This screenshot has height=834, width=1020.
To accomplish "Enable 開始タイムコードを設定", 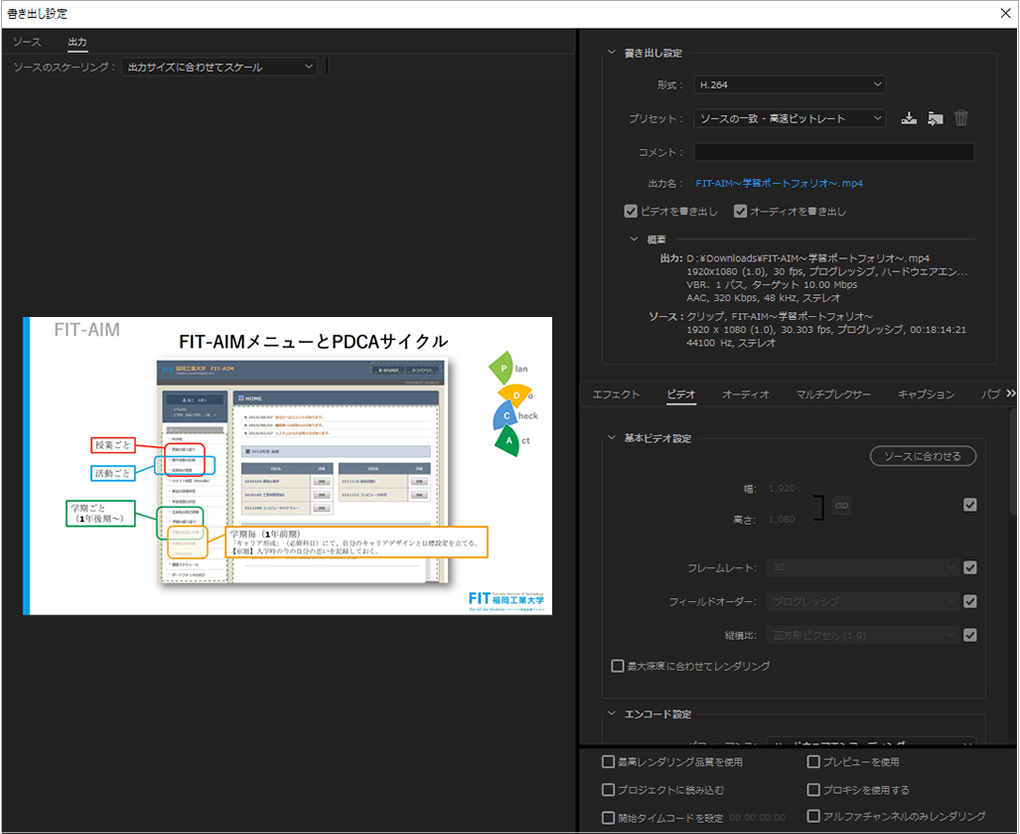I will pyautogui.click(x=608, y=818).
